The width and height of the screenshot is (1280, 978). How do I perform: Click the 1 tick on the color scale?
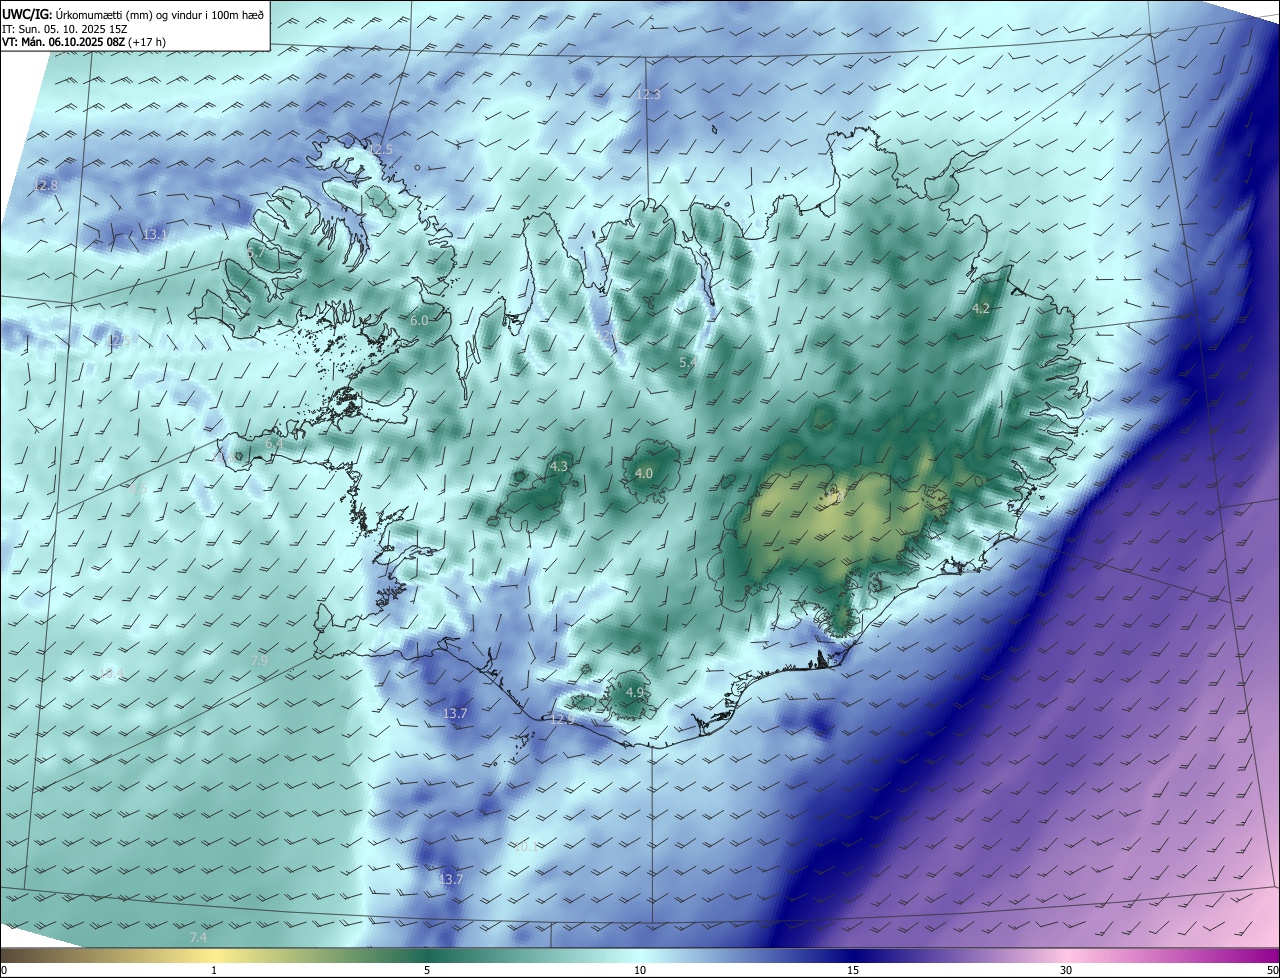214,970
